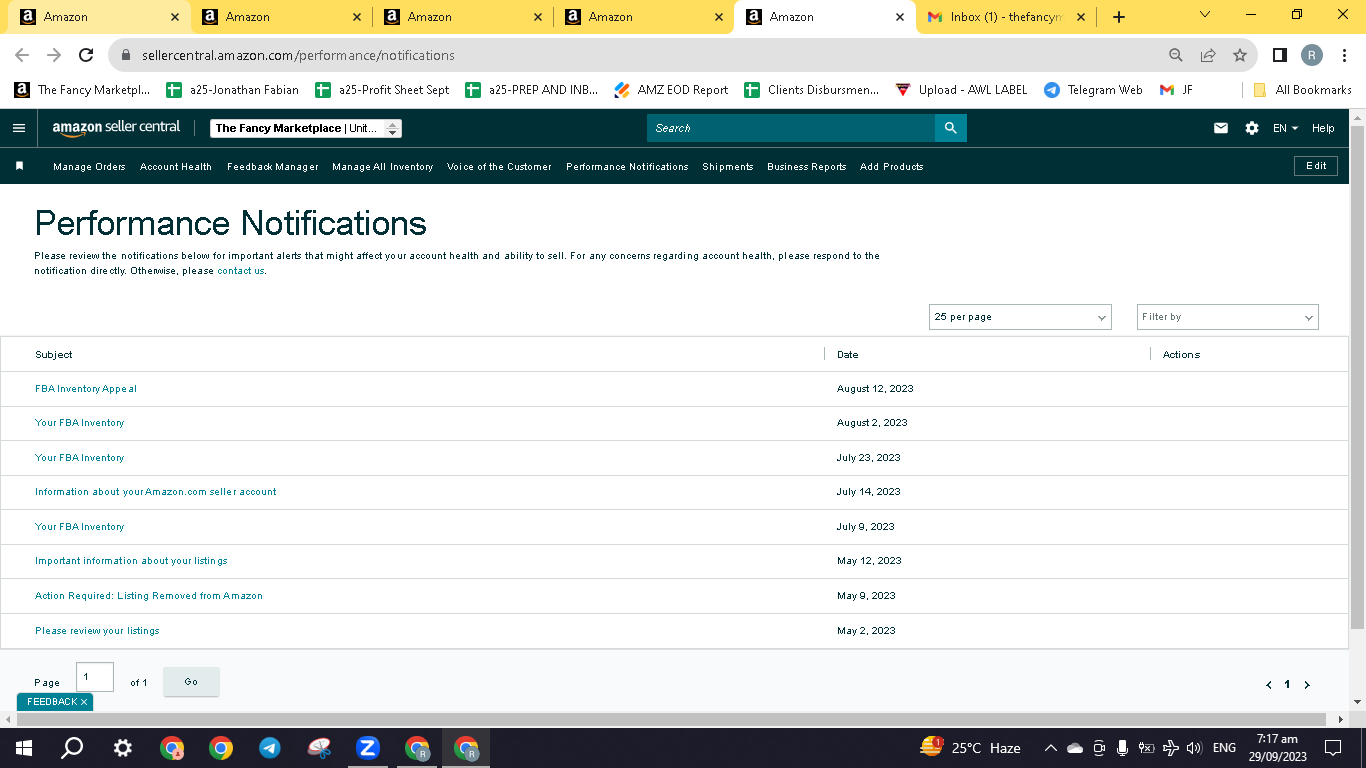1366x768 pixels.
Task: Open Manage Orders in the nav bar
Action: 89,167
